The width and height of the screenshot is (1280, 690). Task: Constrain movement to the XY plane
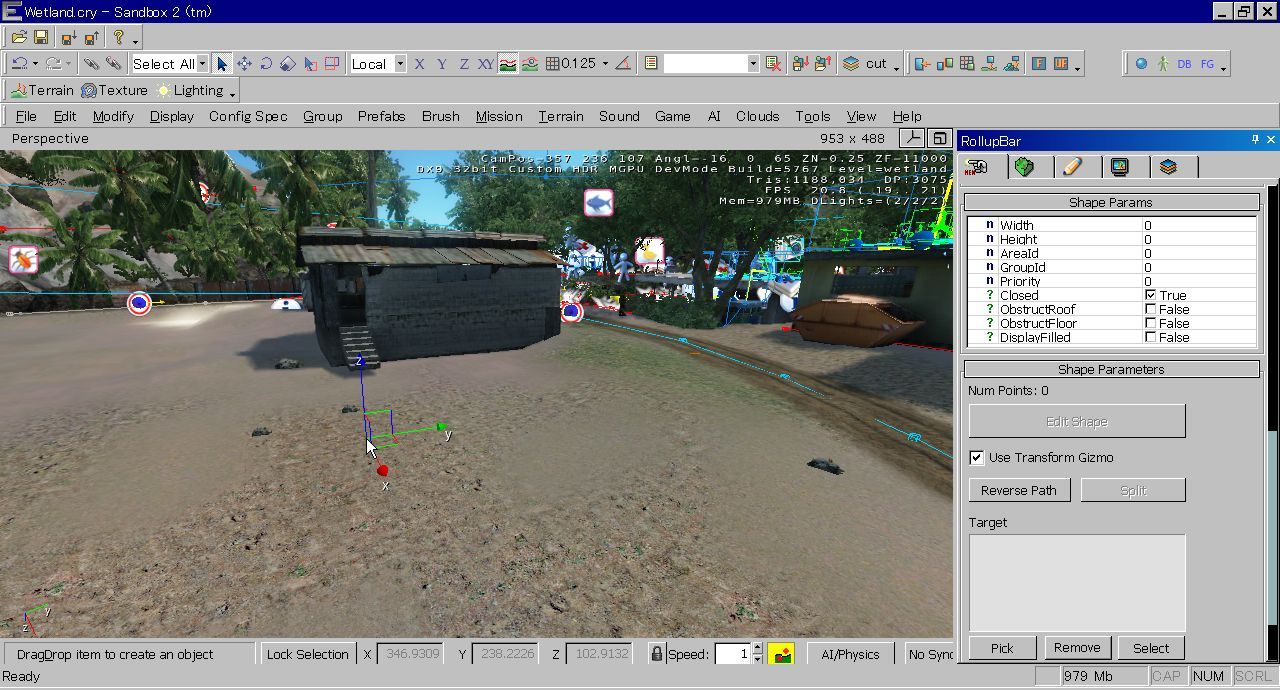tap(485, 63)
